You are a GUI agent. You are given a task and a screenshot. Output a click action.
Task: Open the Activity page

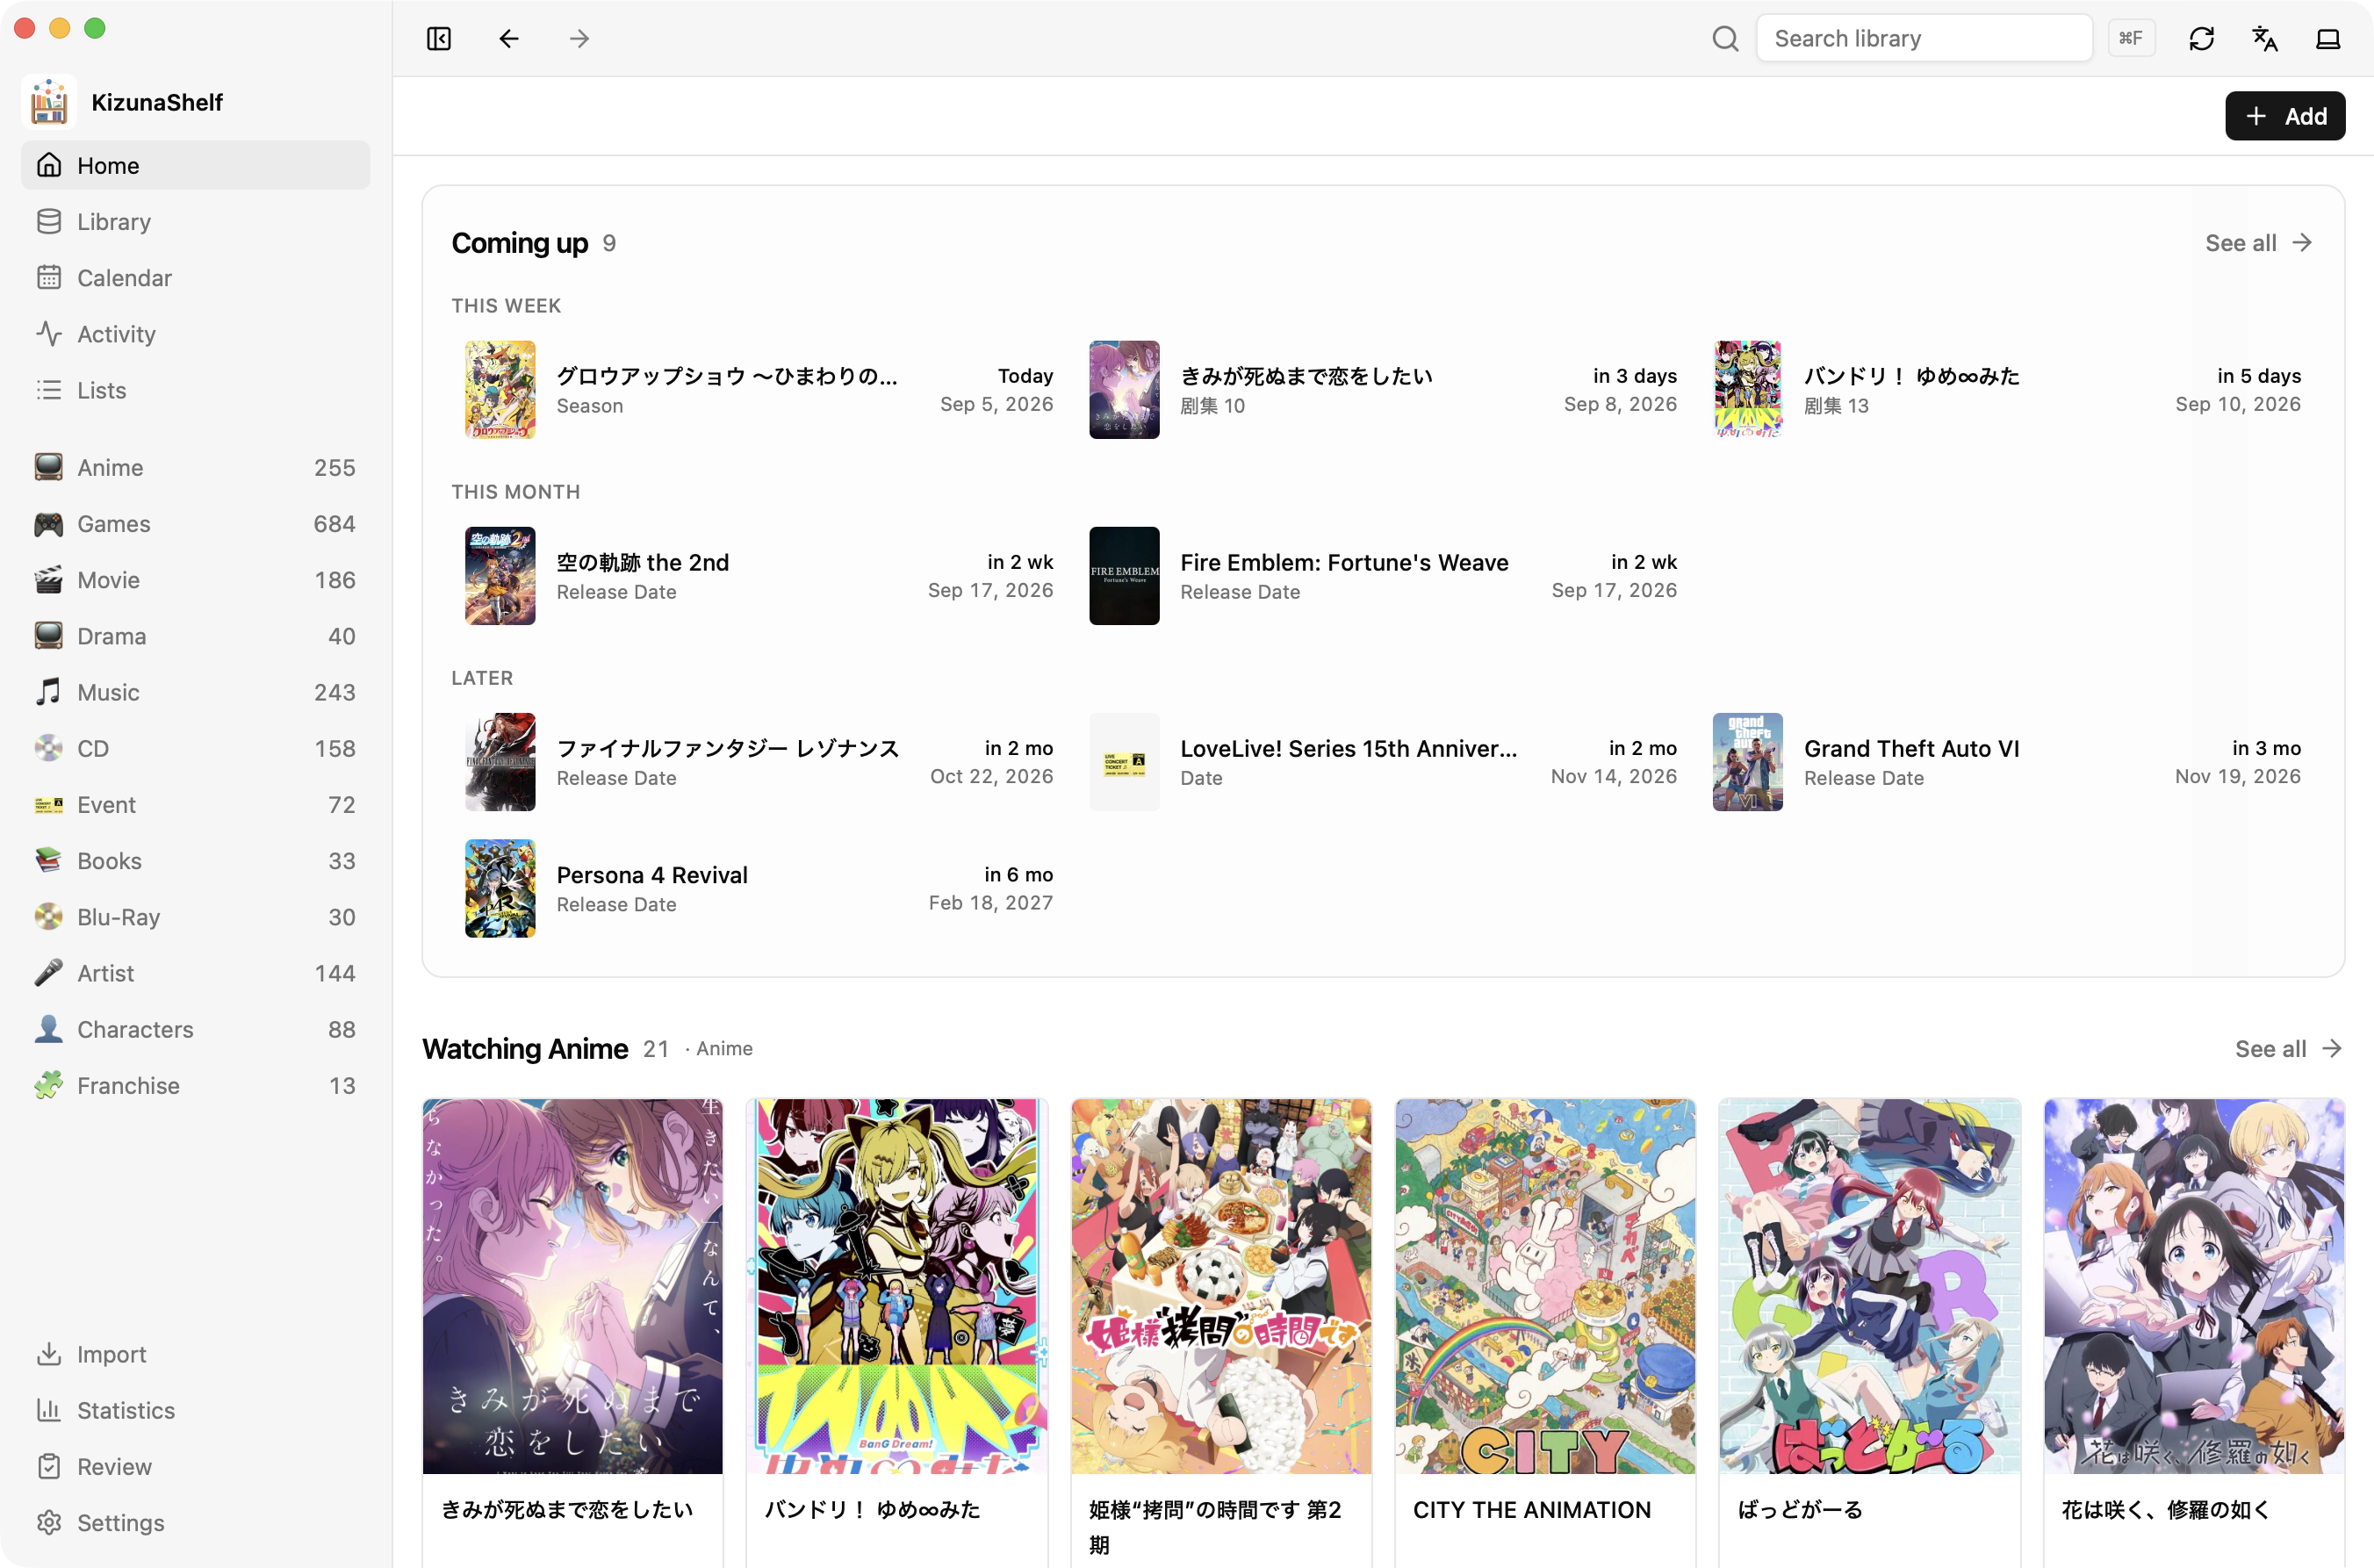point(196,333)
